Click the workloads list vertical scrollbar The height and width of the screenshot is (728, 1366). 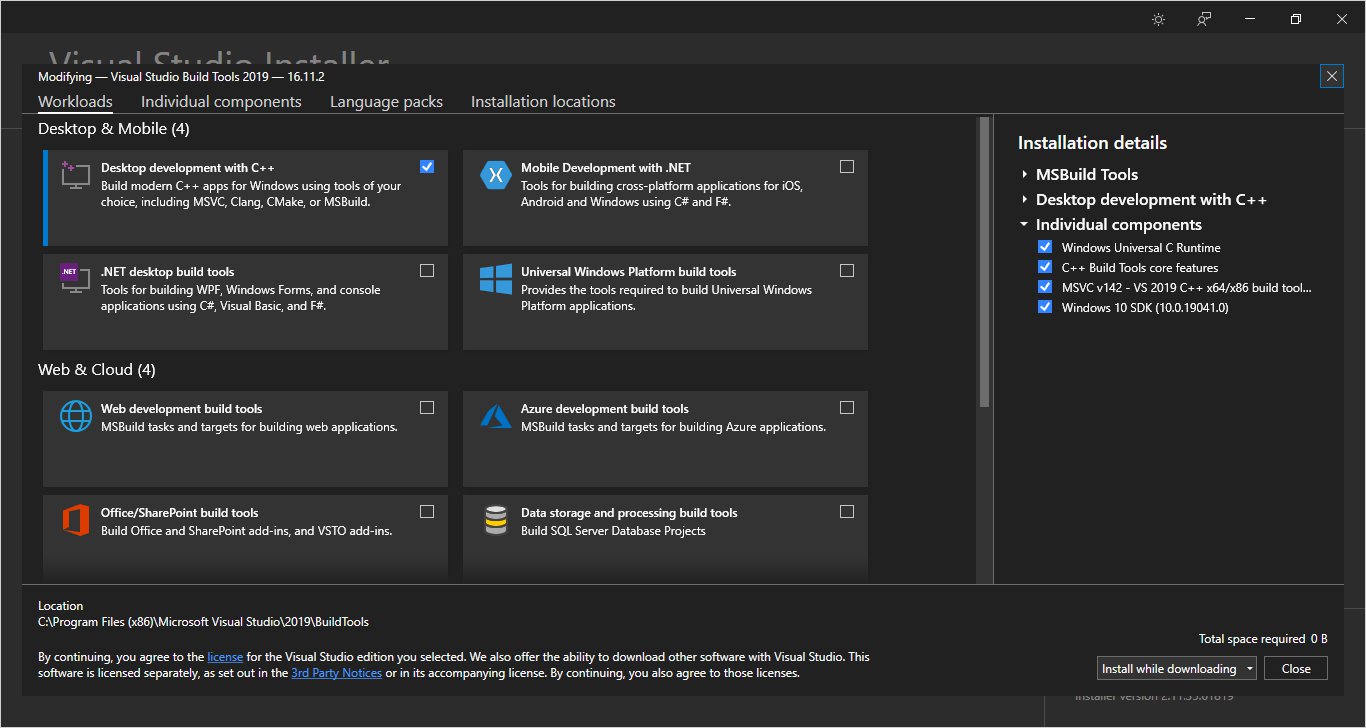click(x=984, y=262)
